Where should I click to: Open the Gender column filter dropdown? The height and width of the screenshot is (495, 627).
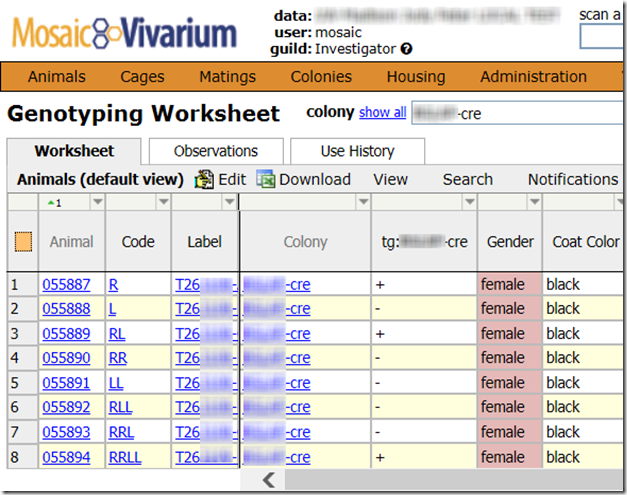point(535,202)
